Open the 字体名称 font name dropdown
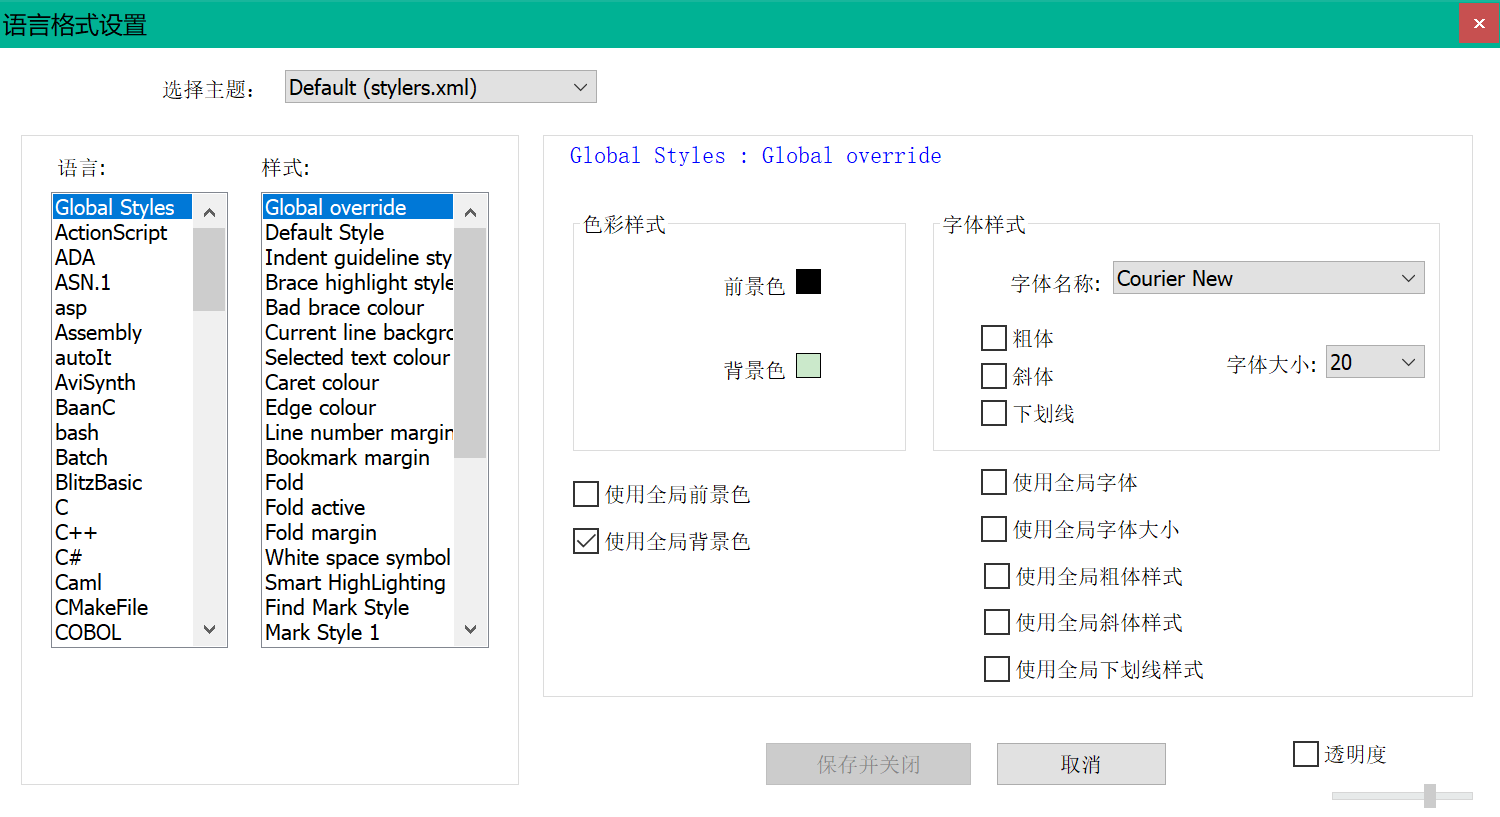 (1408, 278)
